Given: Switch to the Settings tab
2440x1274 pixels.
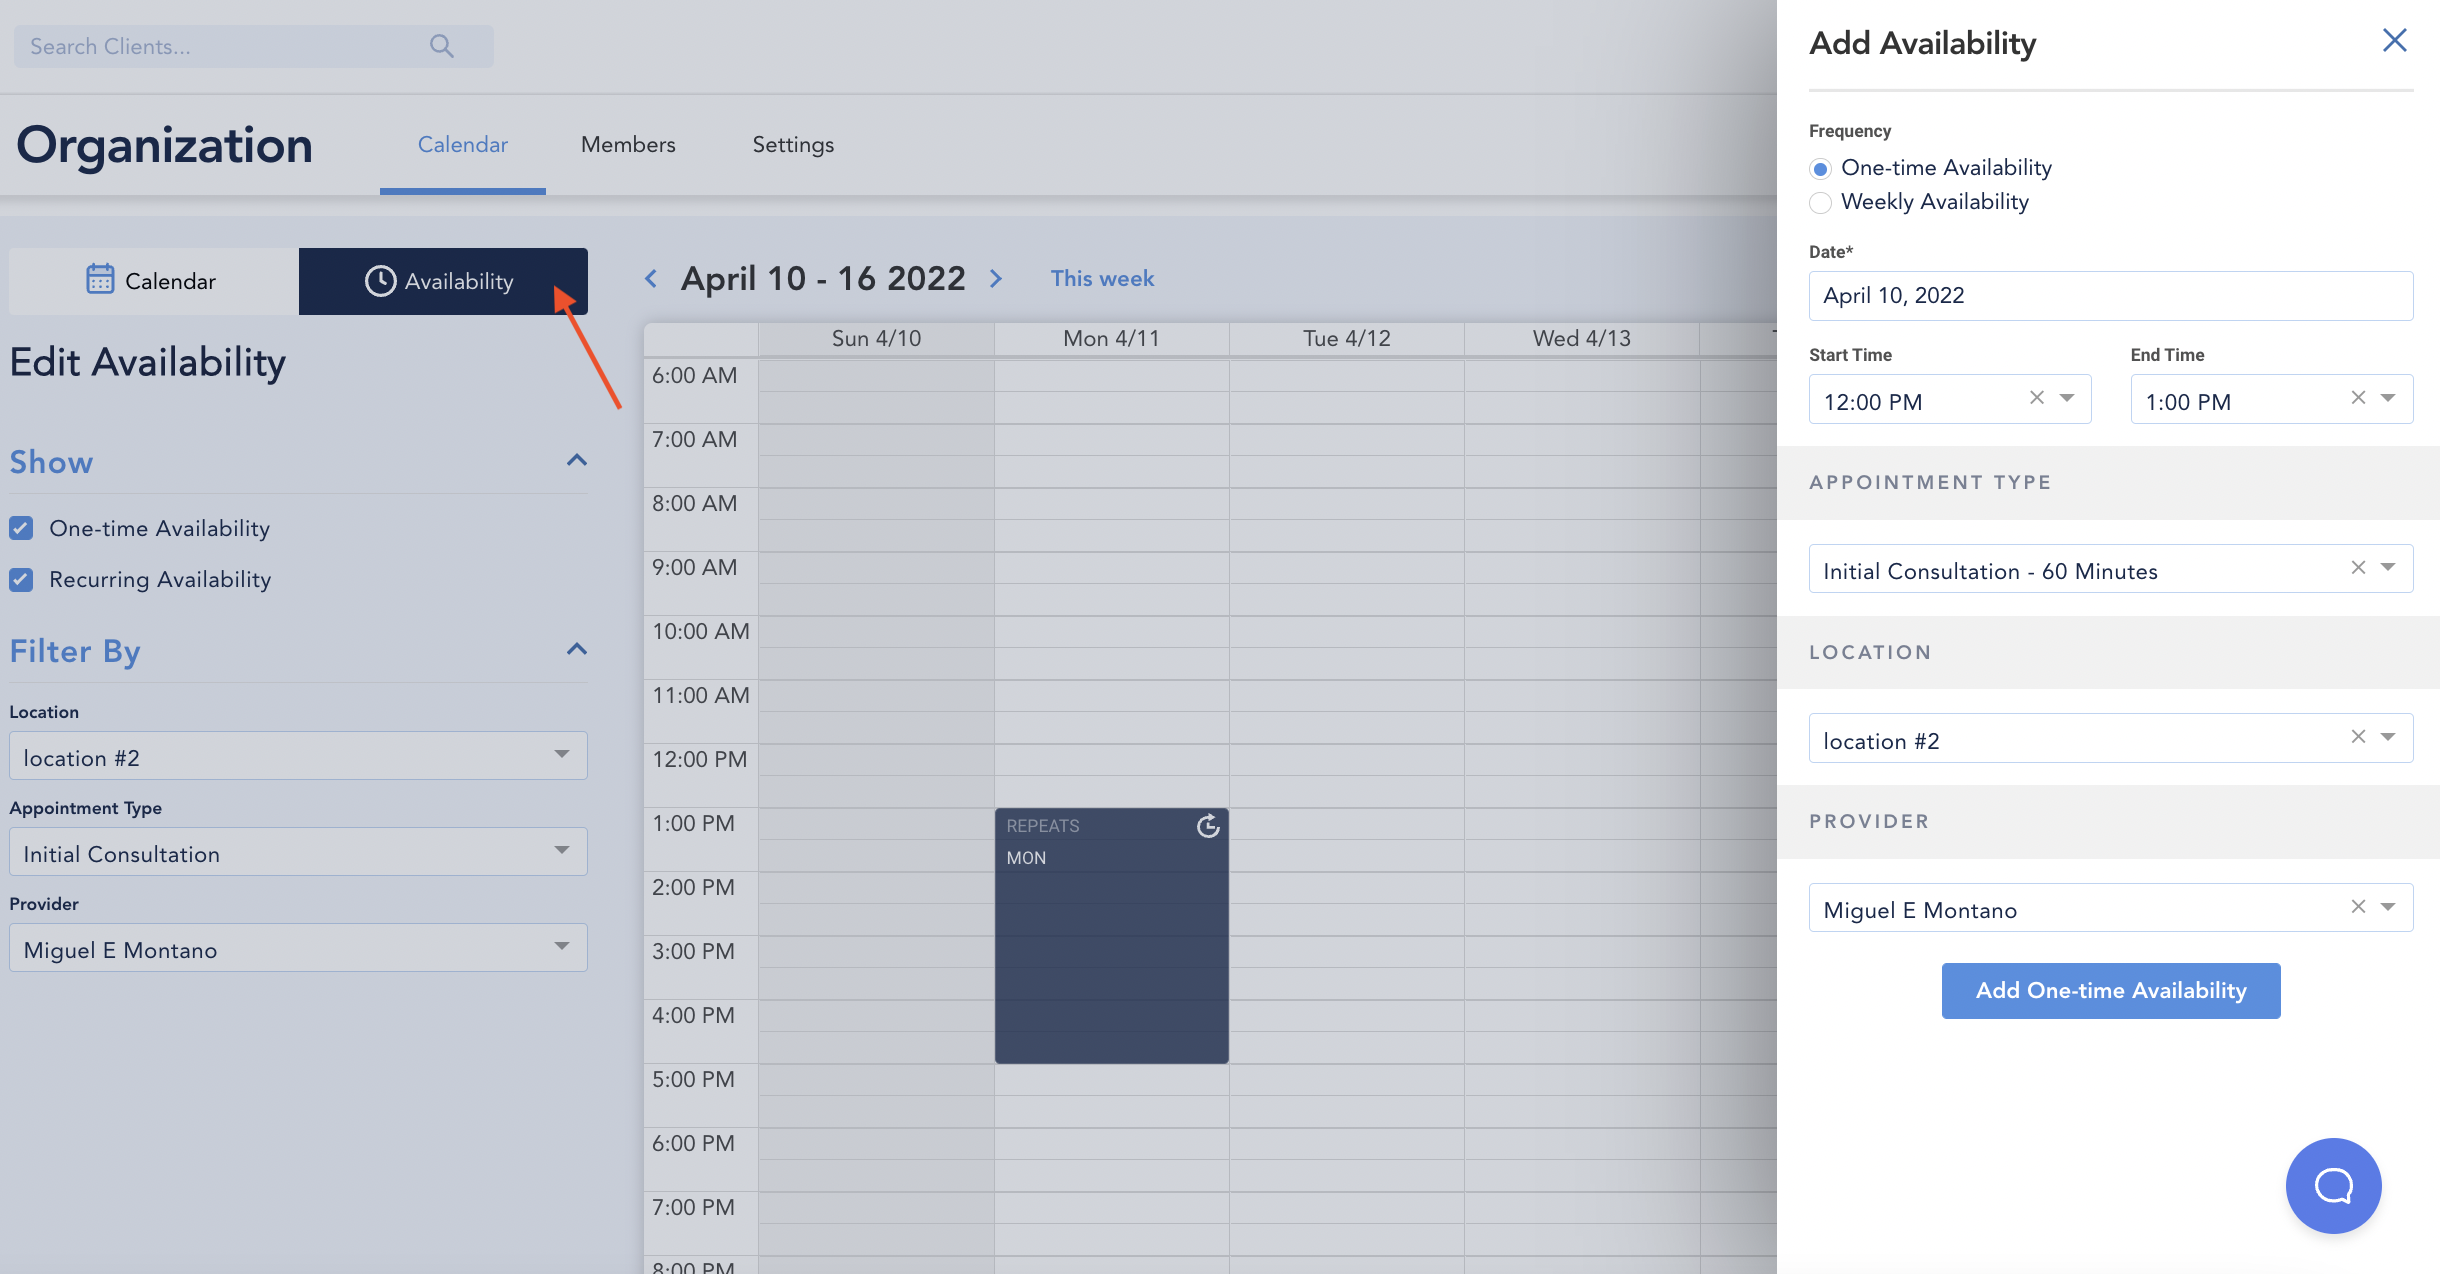Looking at the screenshot, I should [x=793, y=145].
